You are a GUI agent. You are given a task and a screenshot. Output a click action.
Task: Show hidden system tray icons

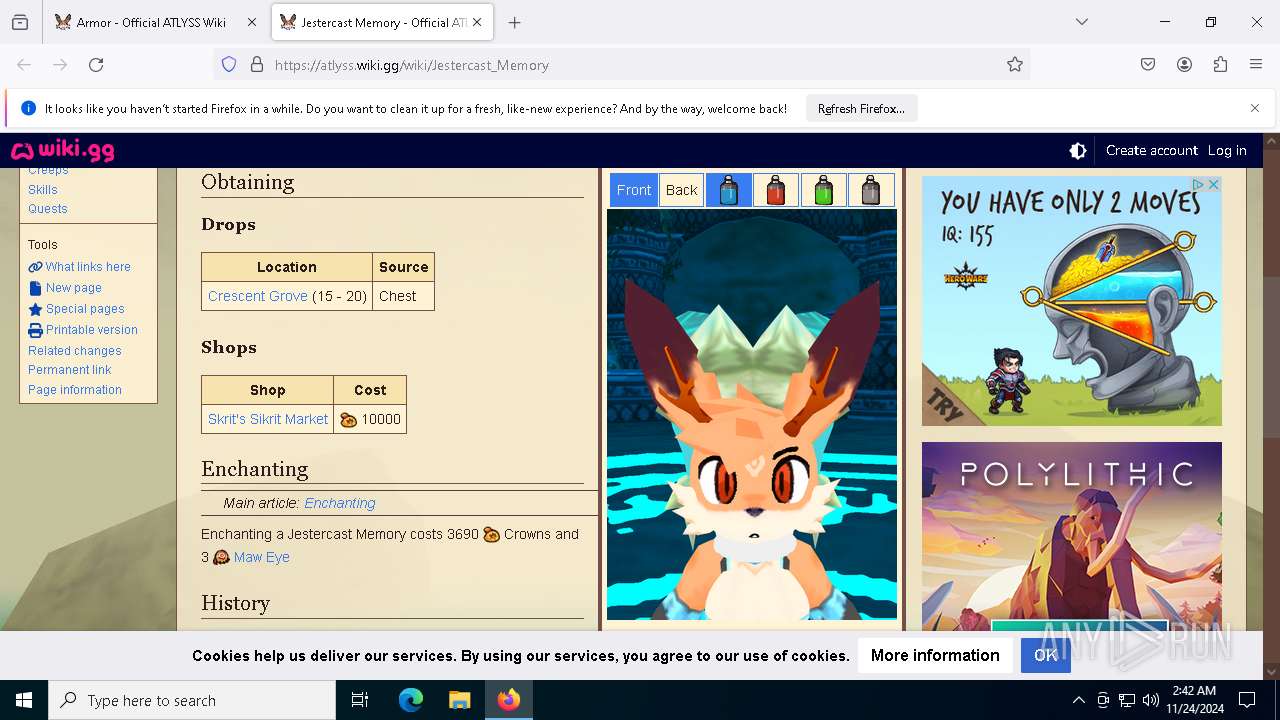(x=1078, y=700)
